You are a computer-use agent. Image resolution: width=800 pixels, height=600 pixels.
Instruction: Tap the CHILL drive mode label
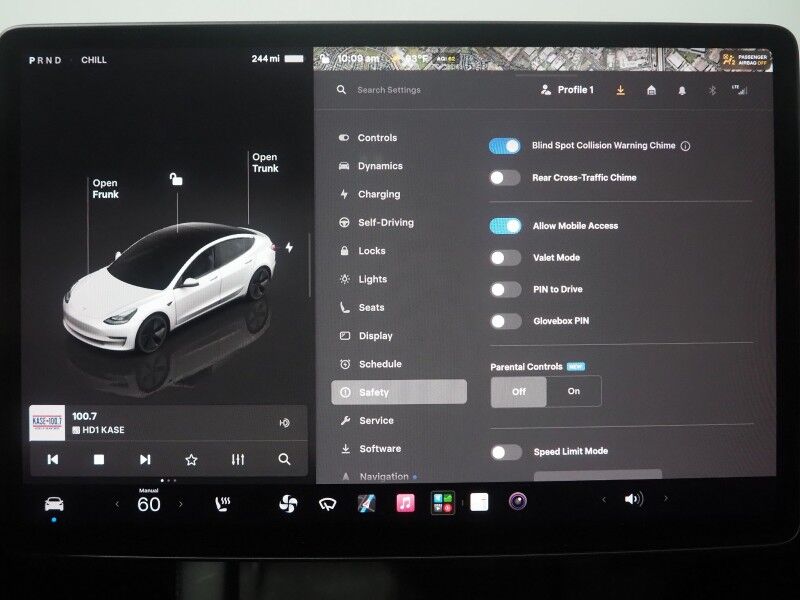point(94,60)
